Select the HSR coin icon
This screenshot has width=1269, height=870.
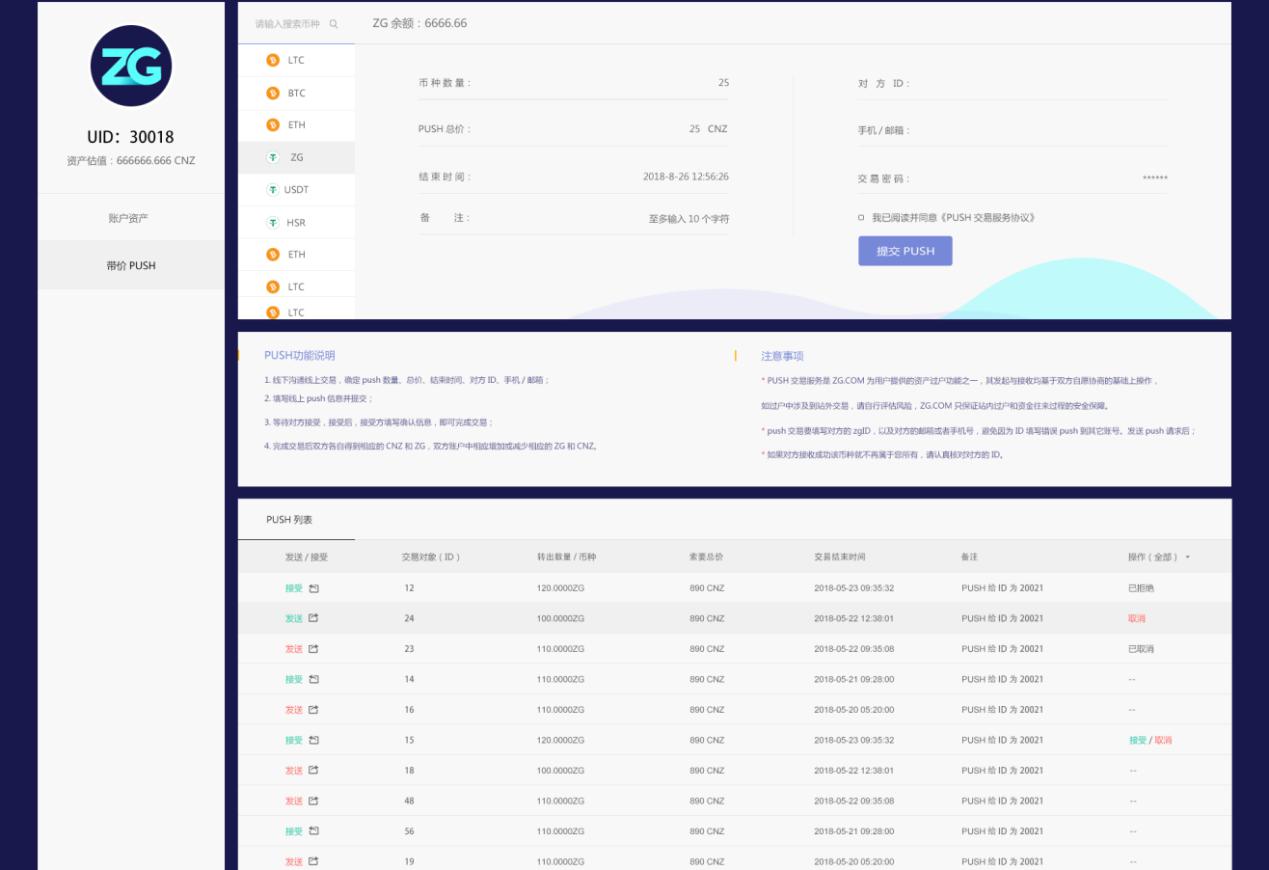click(x=273, y=223)
